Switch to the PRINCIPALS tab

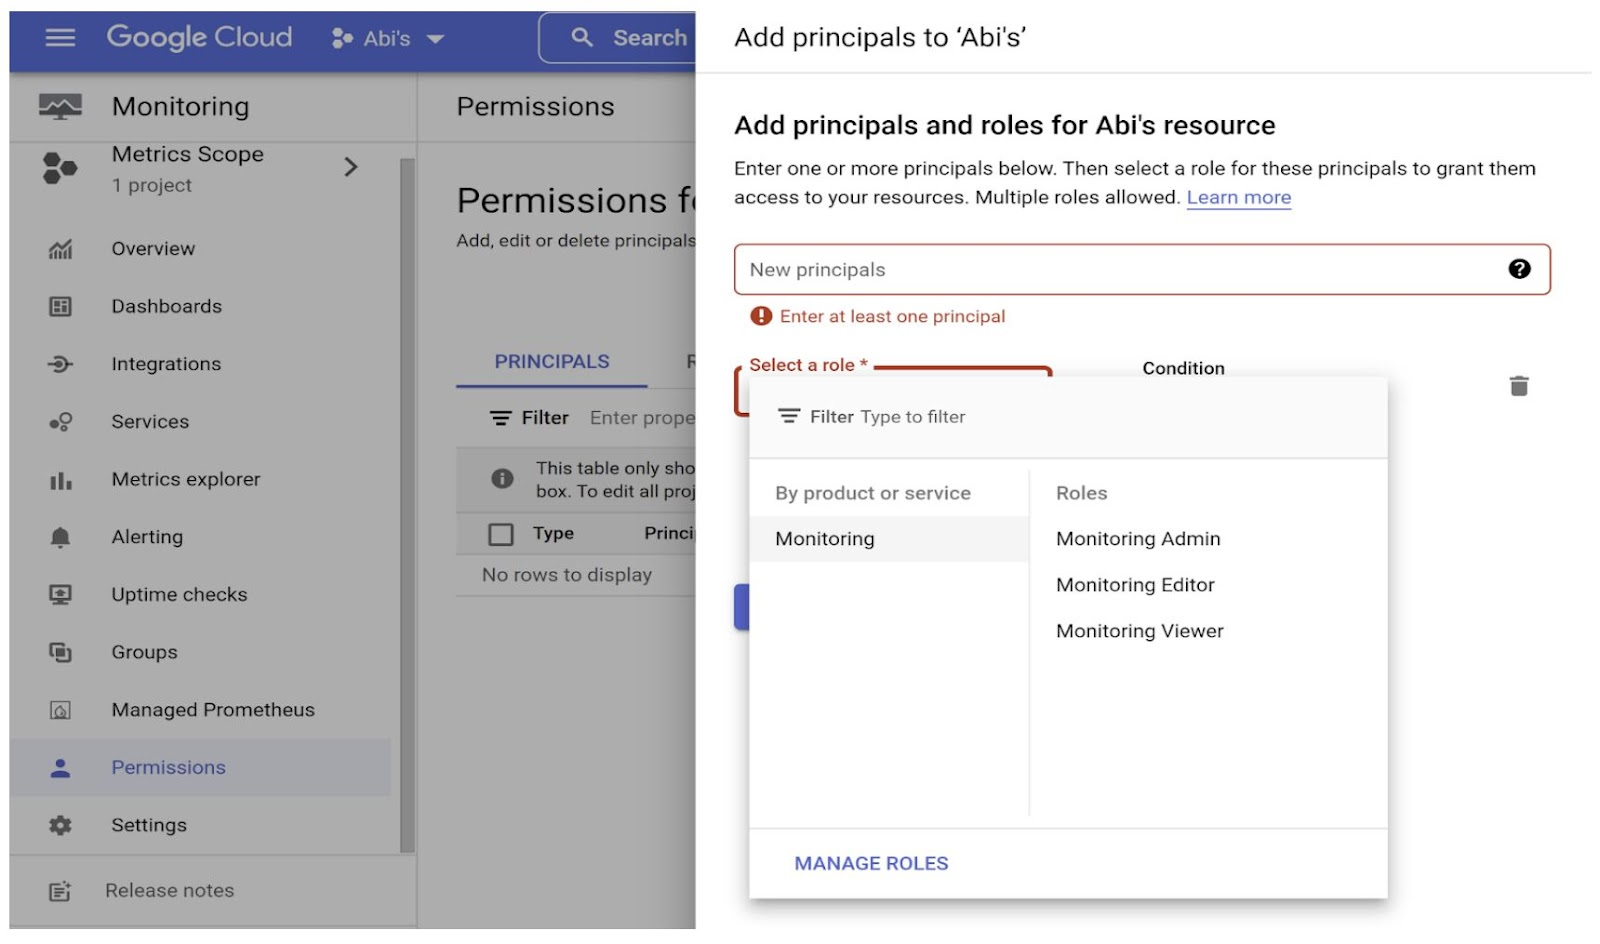pyautogui.click(x=551, y=362)
